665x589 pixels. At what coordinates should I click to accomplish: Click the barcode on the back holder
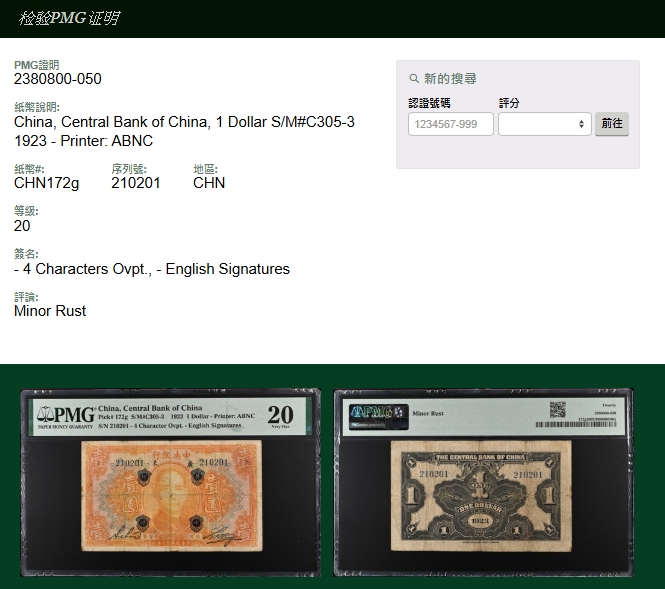pos(577,425)
